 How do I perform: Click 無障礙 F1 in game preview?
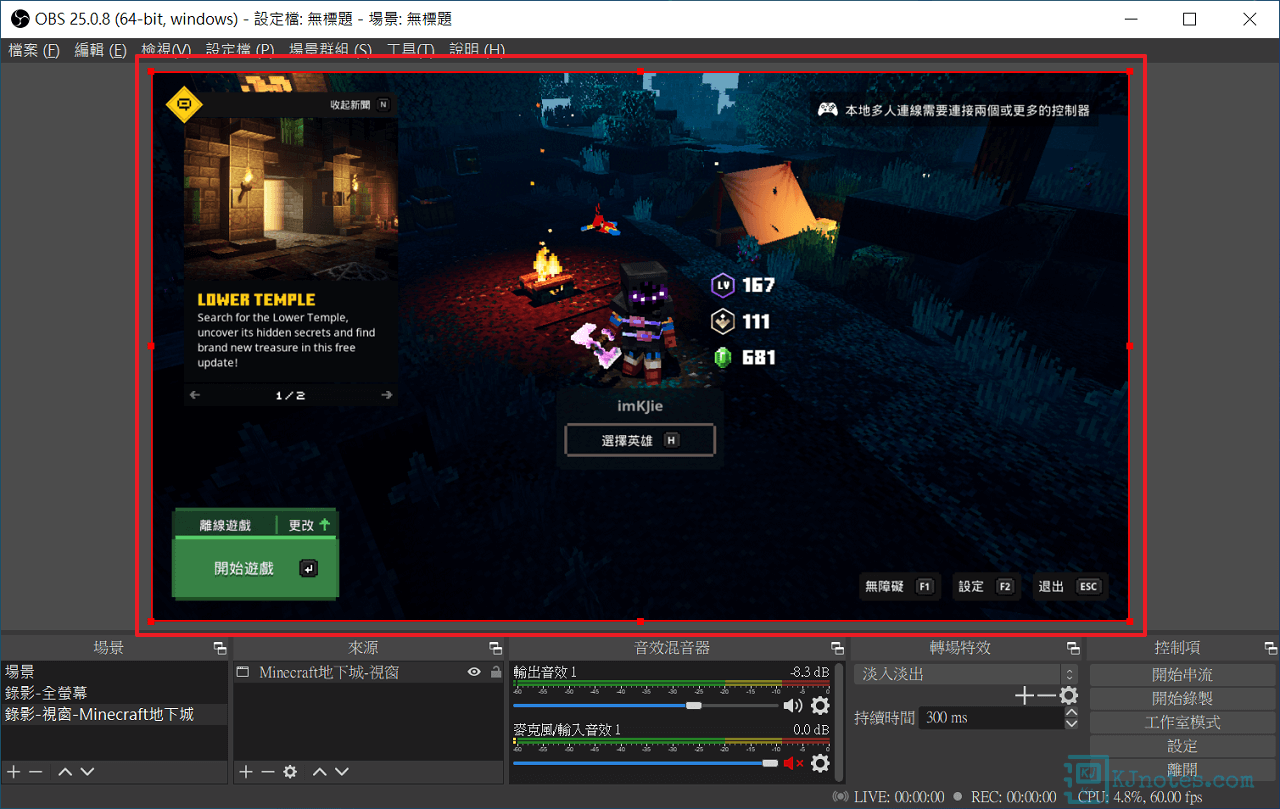click(x=899, y=587)
